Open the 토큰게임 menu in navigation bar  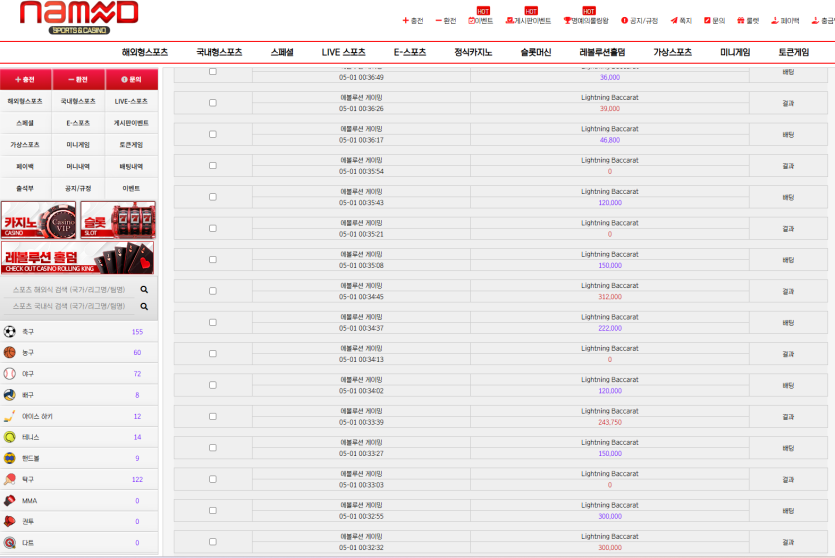pyautogui.click(x=793, y=52)
